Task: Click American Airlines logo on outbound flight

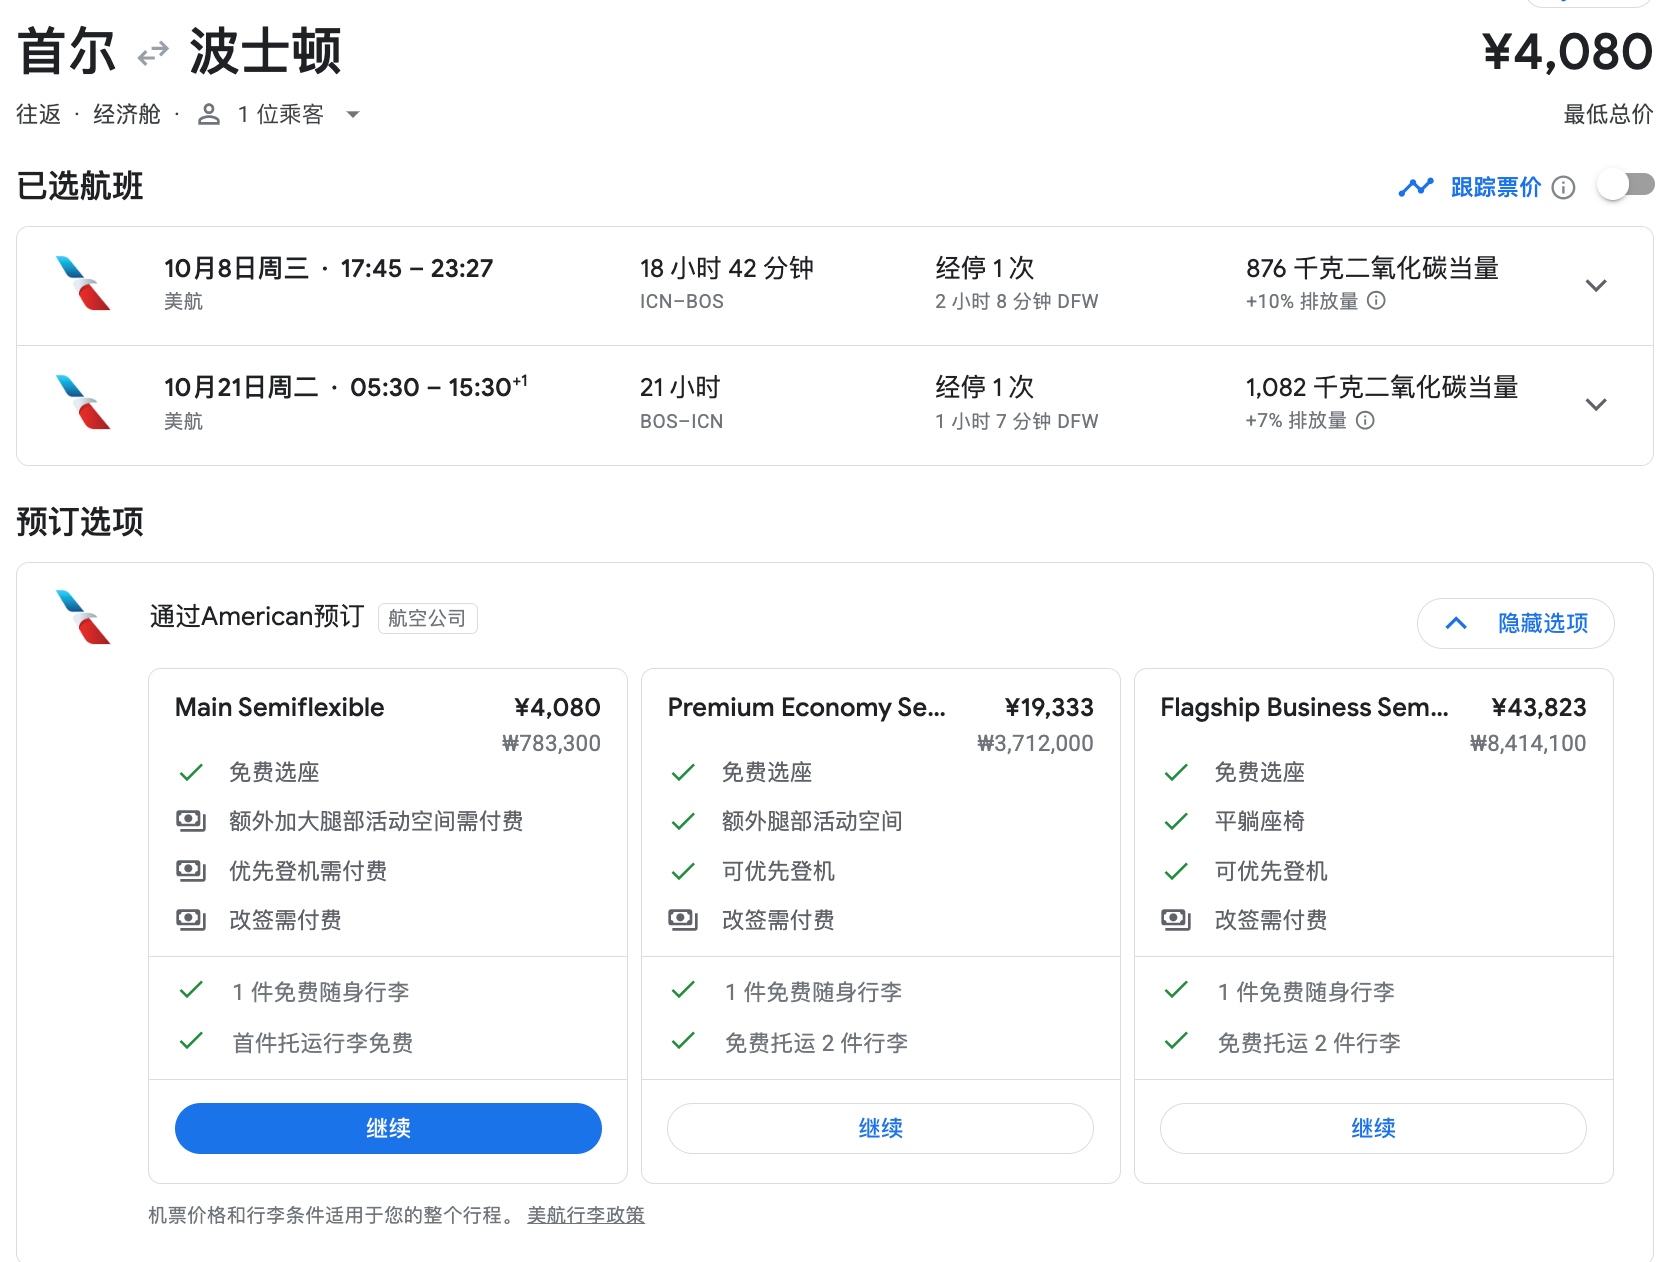Action: (x=83, y=284)
